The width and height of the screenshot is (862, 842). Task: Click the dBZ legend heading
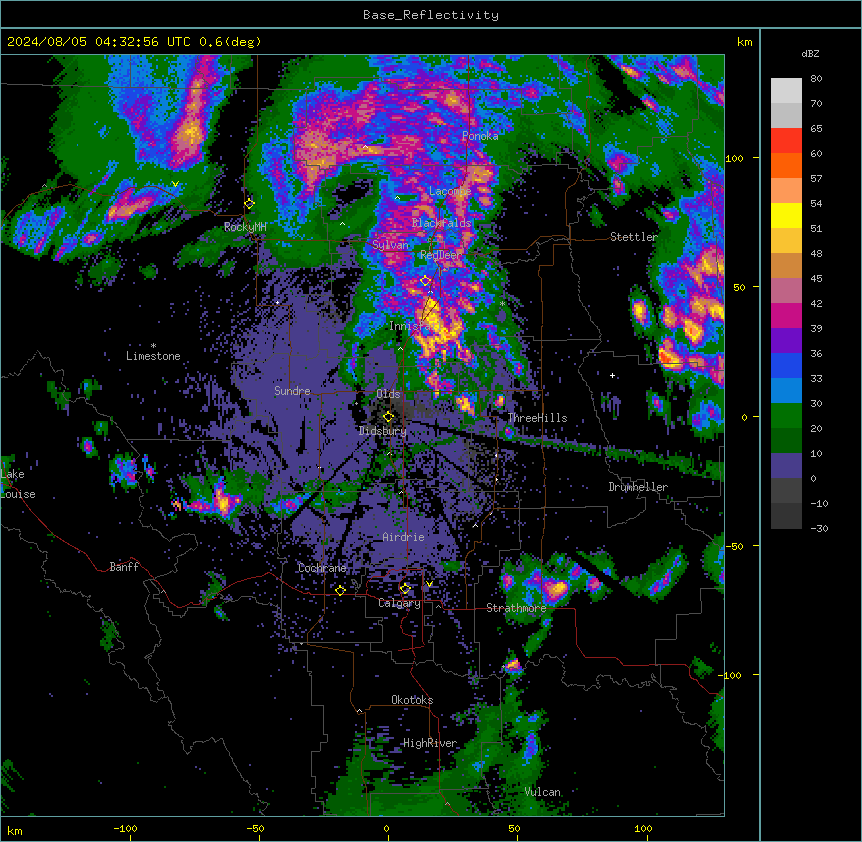click(x=810, y=53)
